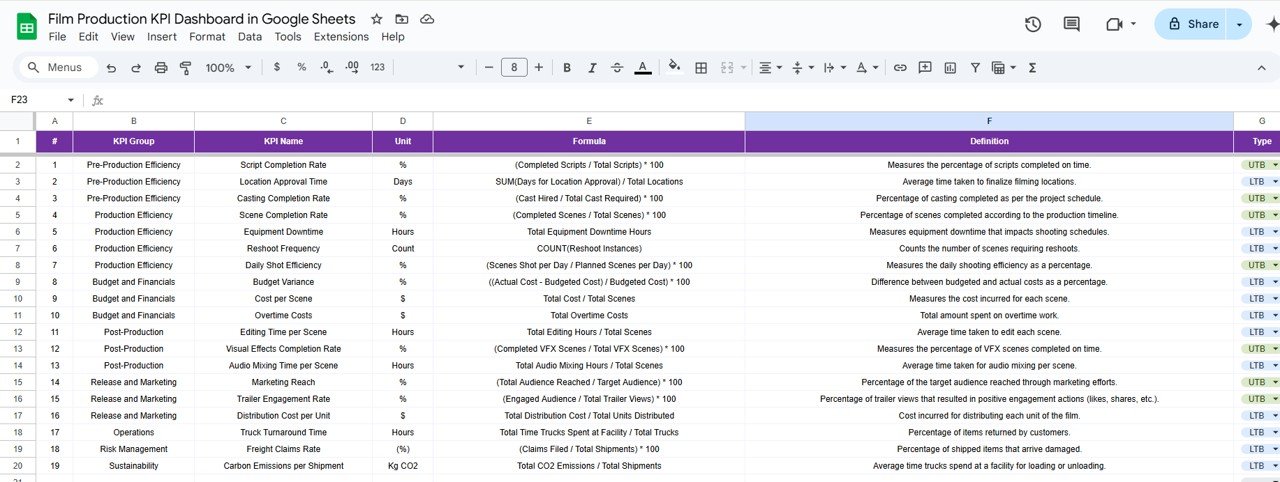Image resolution: width=1280 pixels, height=482 pixels.
Task: Click the font size field showing 8
Action: tap(514, 67)
